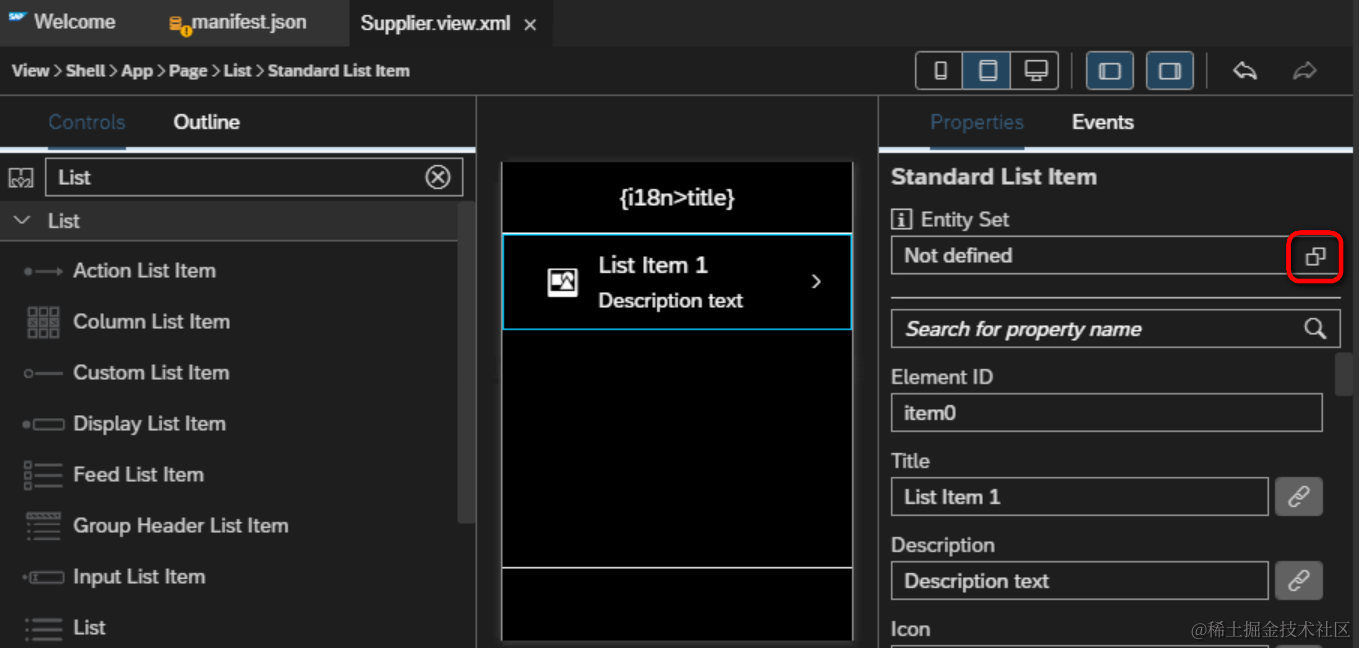The height and width of the screenshot is (648, 1359).
Task: Click the Entity Set info icon
Action: point(901,219)
